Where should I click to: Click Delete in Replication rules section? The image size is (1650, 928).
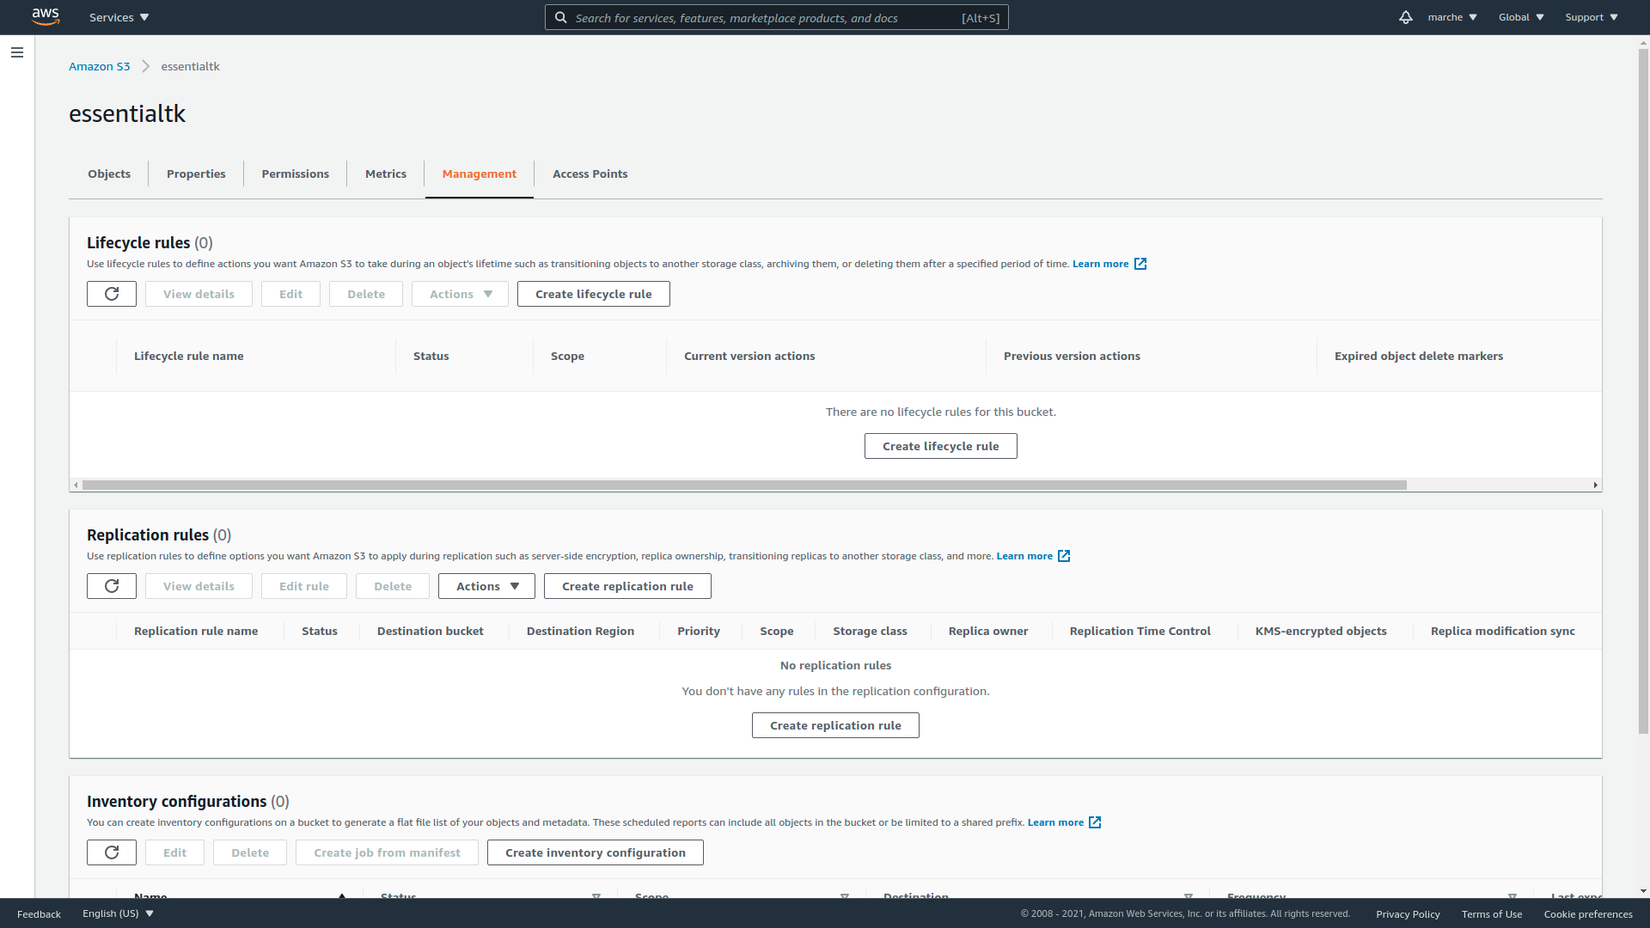[393, 586]
